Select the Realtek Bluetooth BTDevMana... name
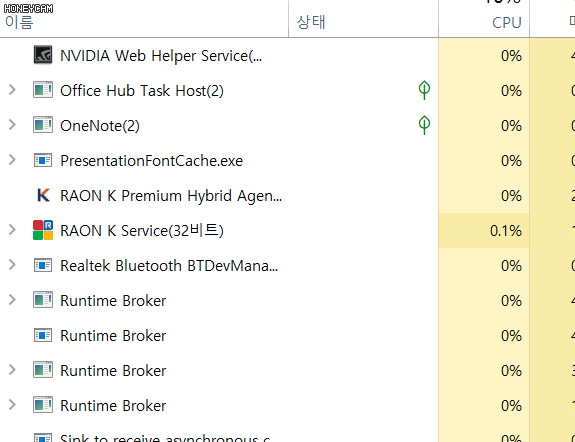This screenshot has height=442, width=575. point(169,266)
